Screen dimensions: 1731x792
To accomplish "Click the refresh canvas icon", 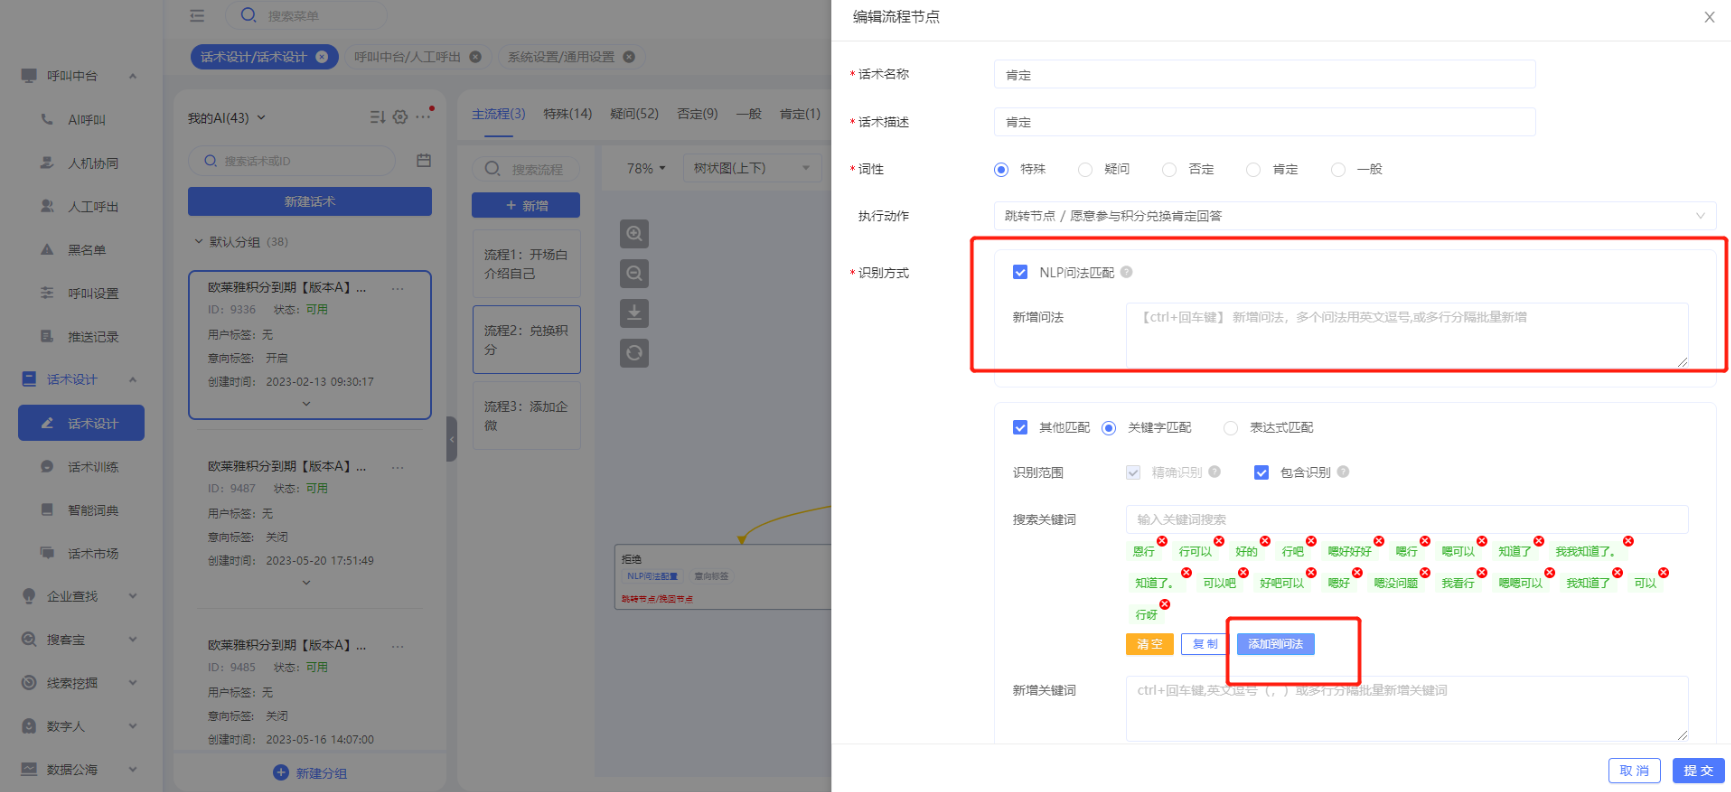I will (x=634, y=353).
